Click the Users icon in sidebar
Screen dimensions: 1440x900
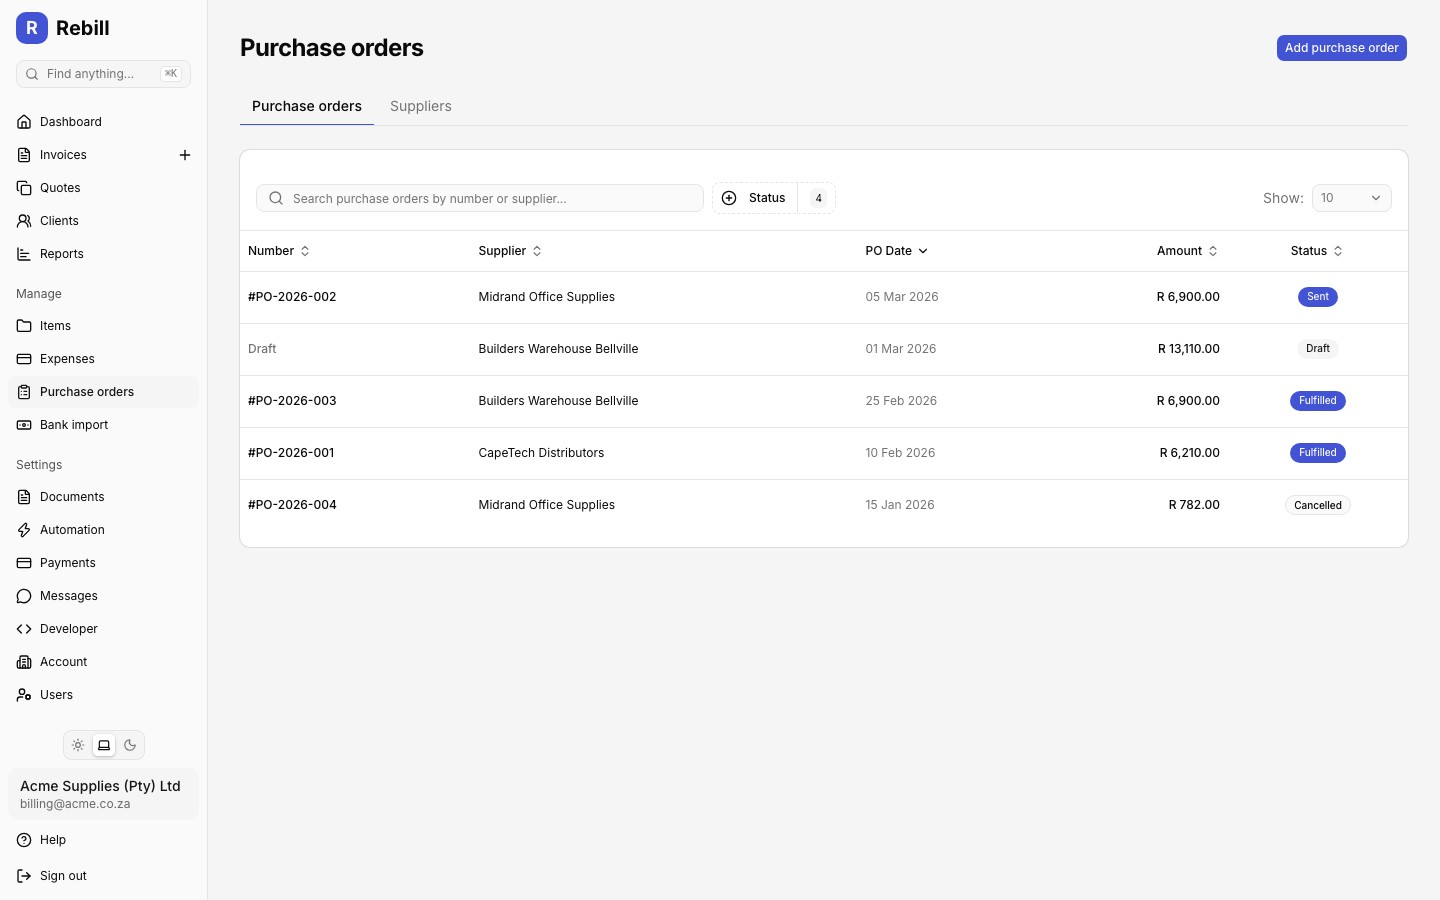(24, 695)
